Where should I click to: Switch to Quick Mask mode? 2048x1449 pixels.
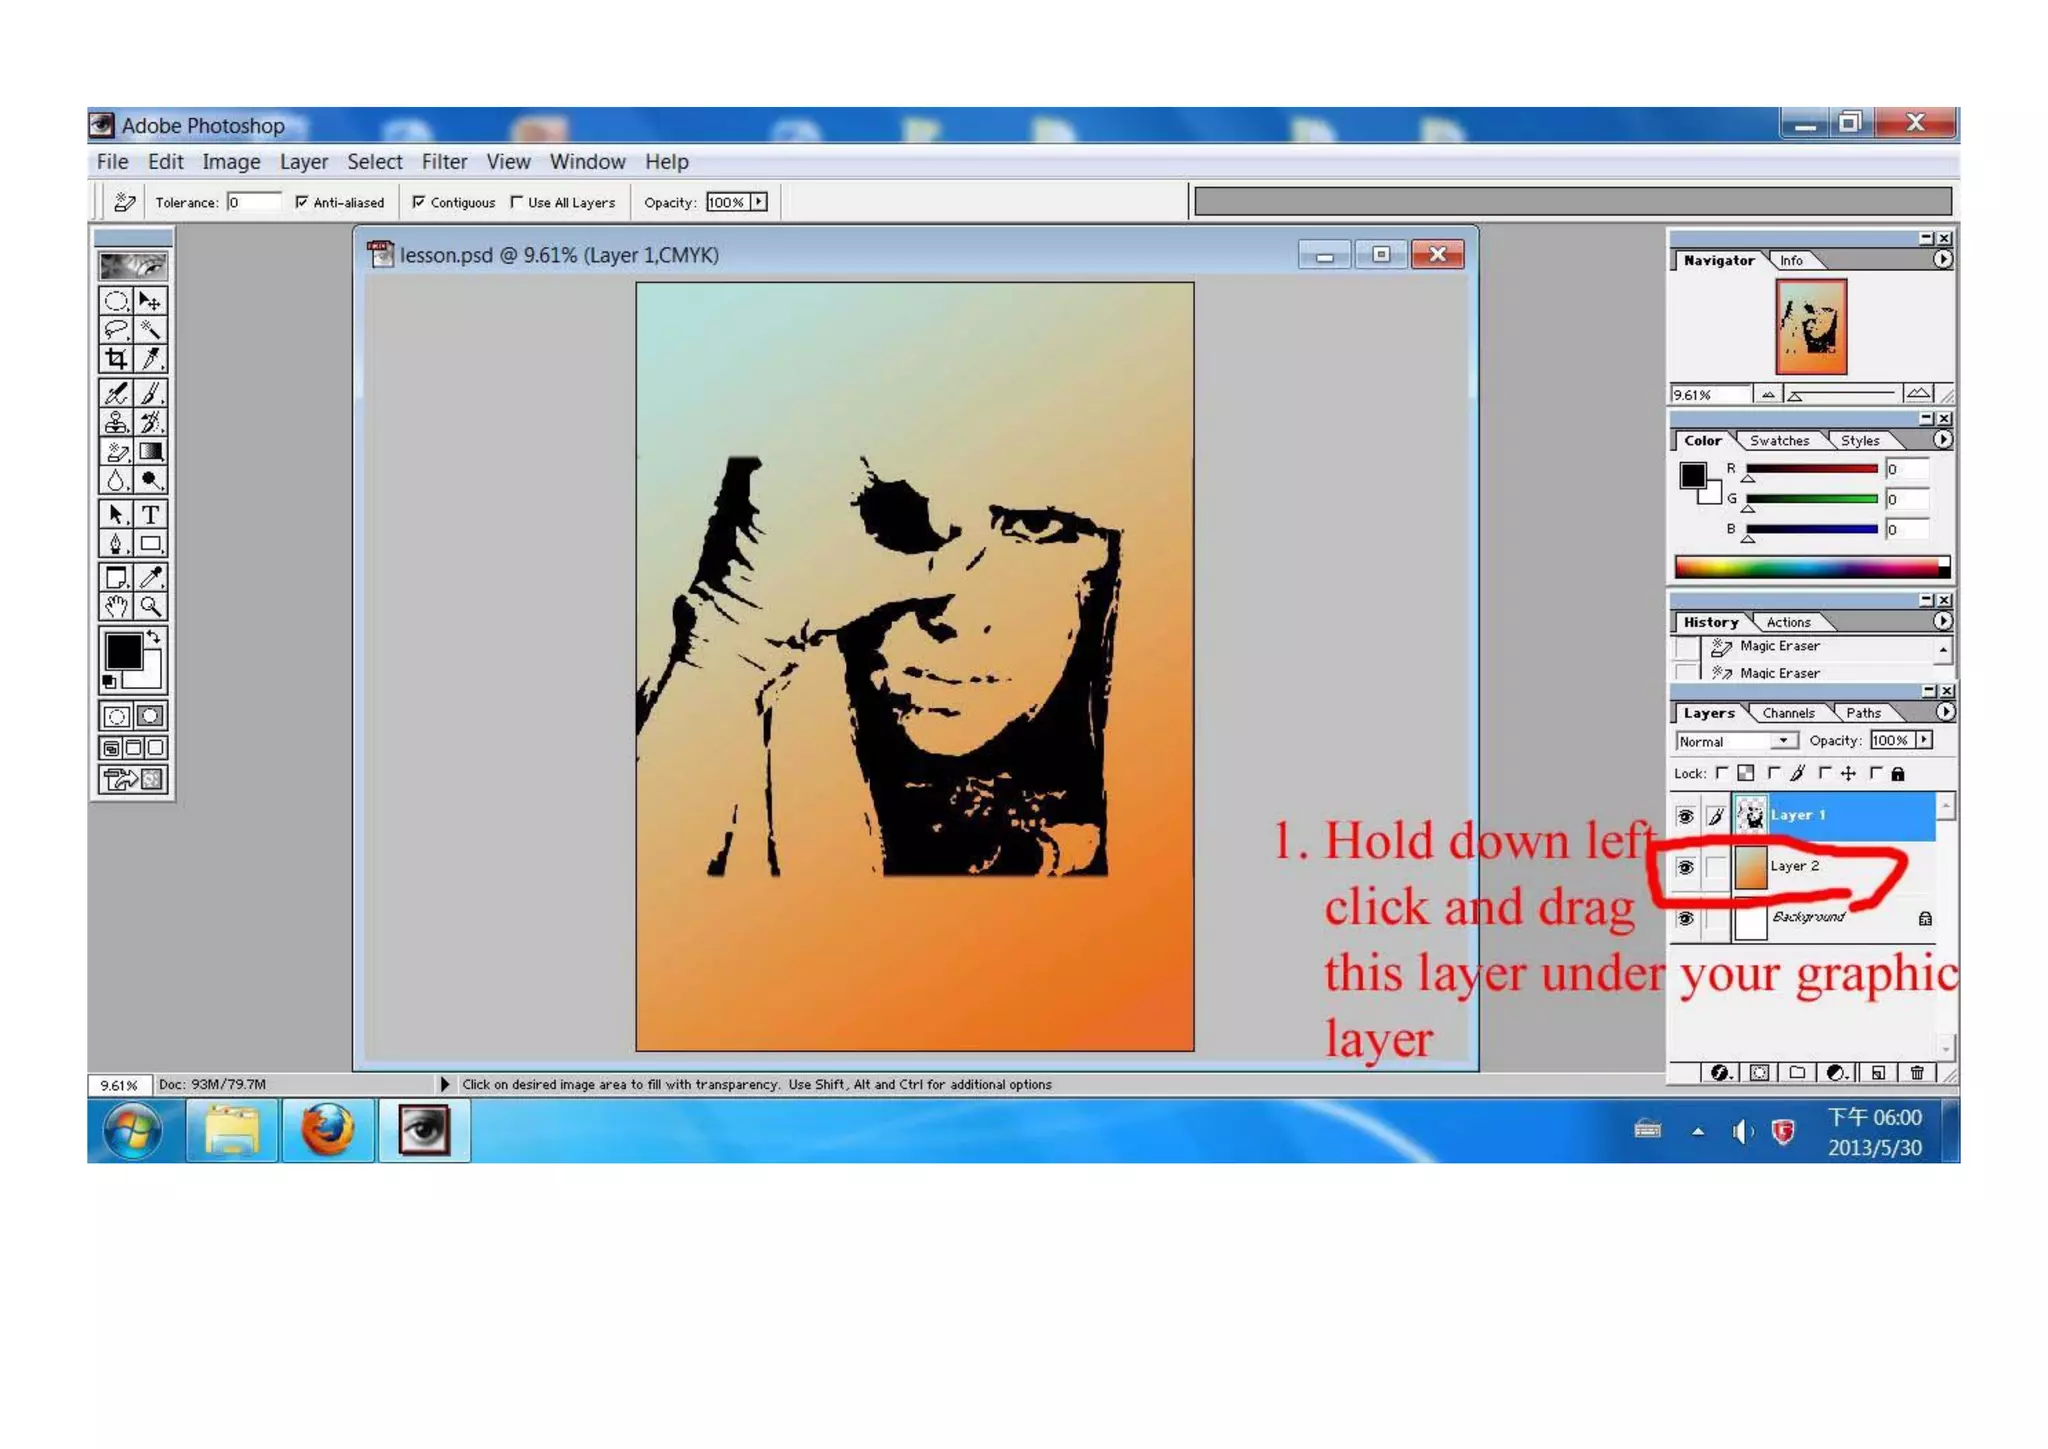click(150, 716)
